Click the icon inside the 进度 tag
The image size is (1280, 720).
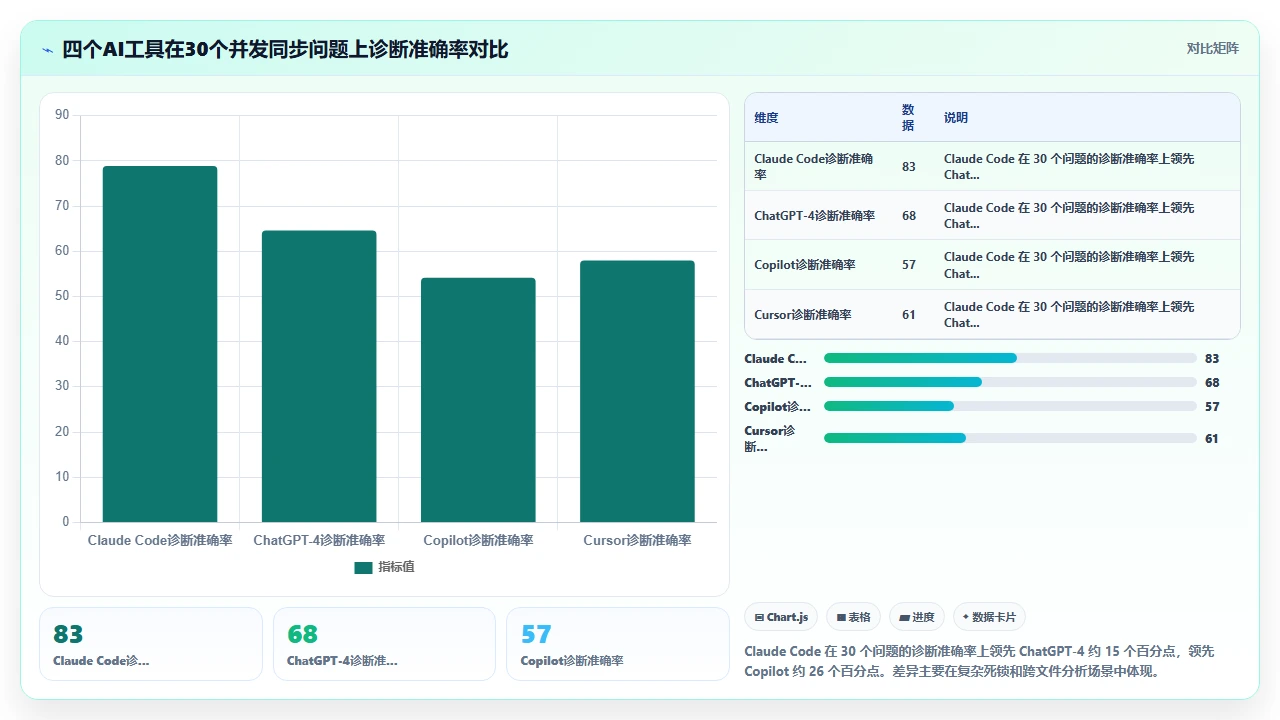coord(904,618)
